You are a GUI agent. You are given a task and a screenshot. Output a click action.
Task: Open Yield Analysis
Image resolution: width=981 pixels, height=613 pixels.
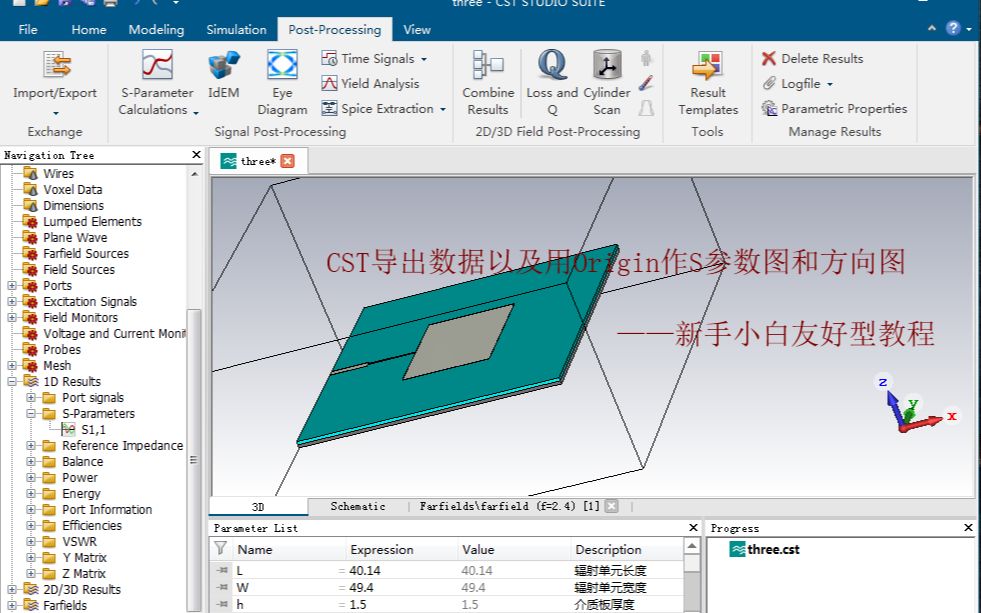point(370,83)
